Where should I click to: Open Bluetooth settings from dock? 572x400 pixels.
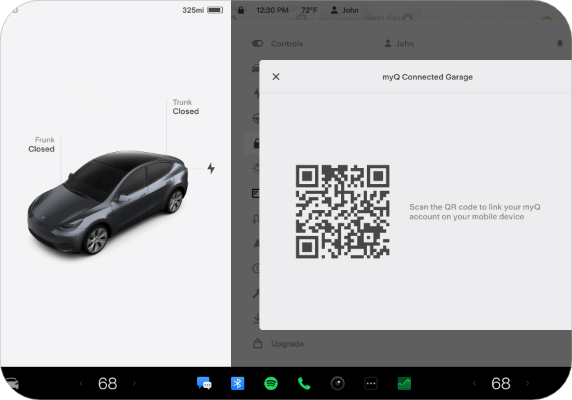pos(237,384)
